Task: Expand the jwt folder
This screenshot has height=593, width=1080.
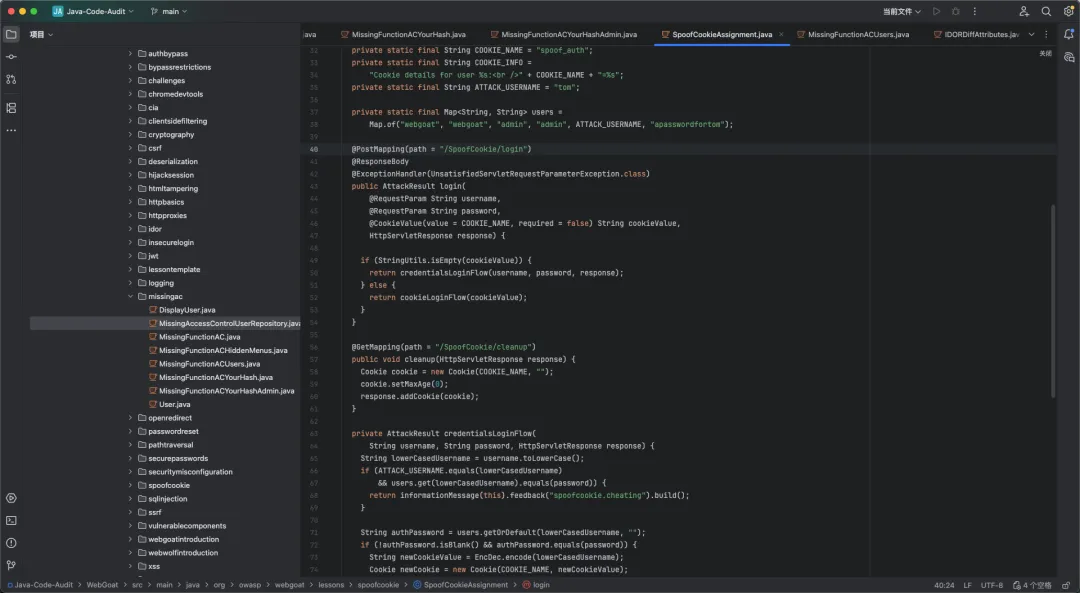Action: (x=130, y=256)
